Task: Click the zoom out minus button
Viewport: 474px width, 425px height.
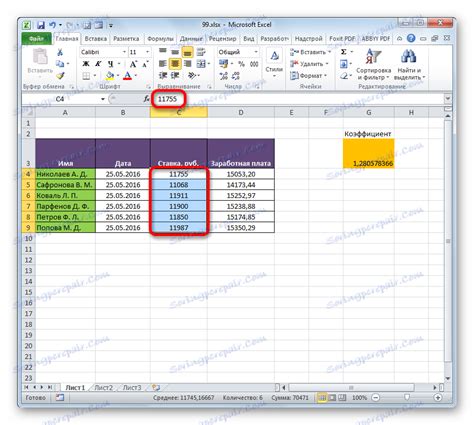Action: tap(375, 397)
